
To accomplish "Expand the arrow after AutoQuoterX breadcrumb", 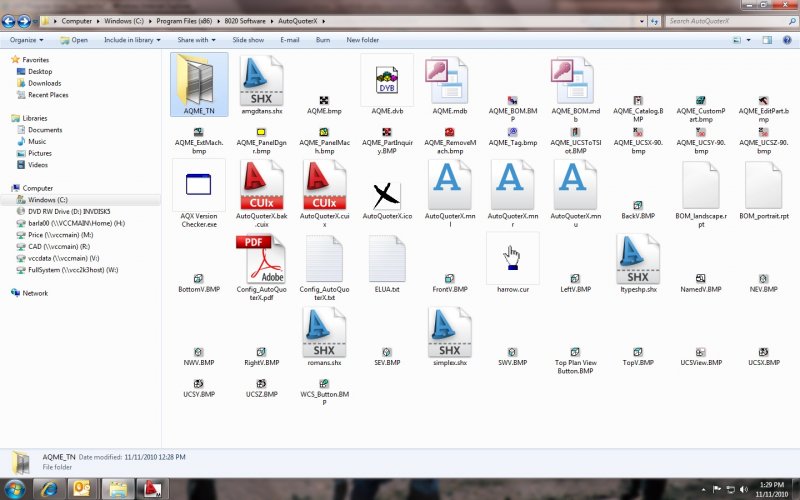I will (x=323, y=21).
